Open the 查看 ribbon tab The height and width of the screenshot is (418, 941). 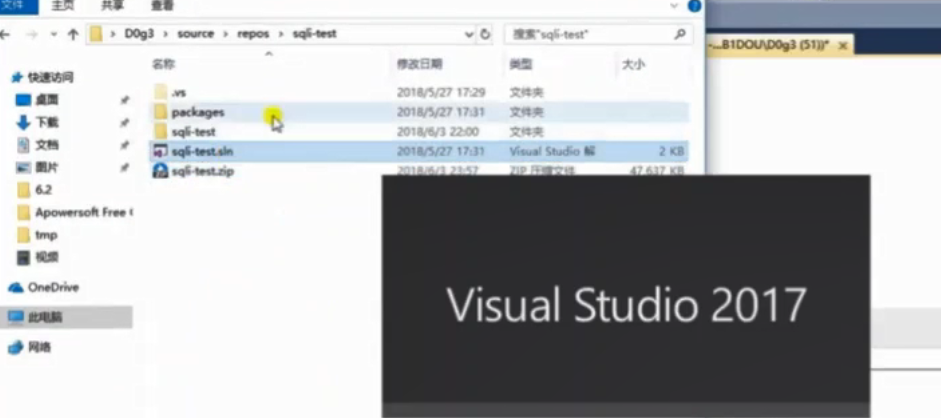pos(161,7)
